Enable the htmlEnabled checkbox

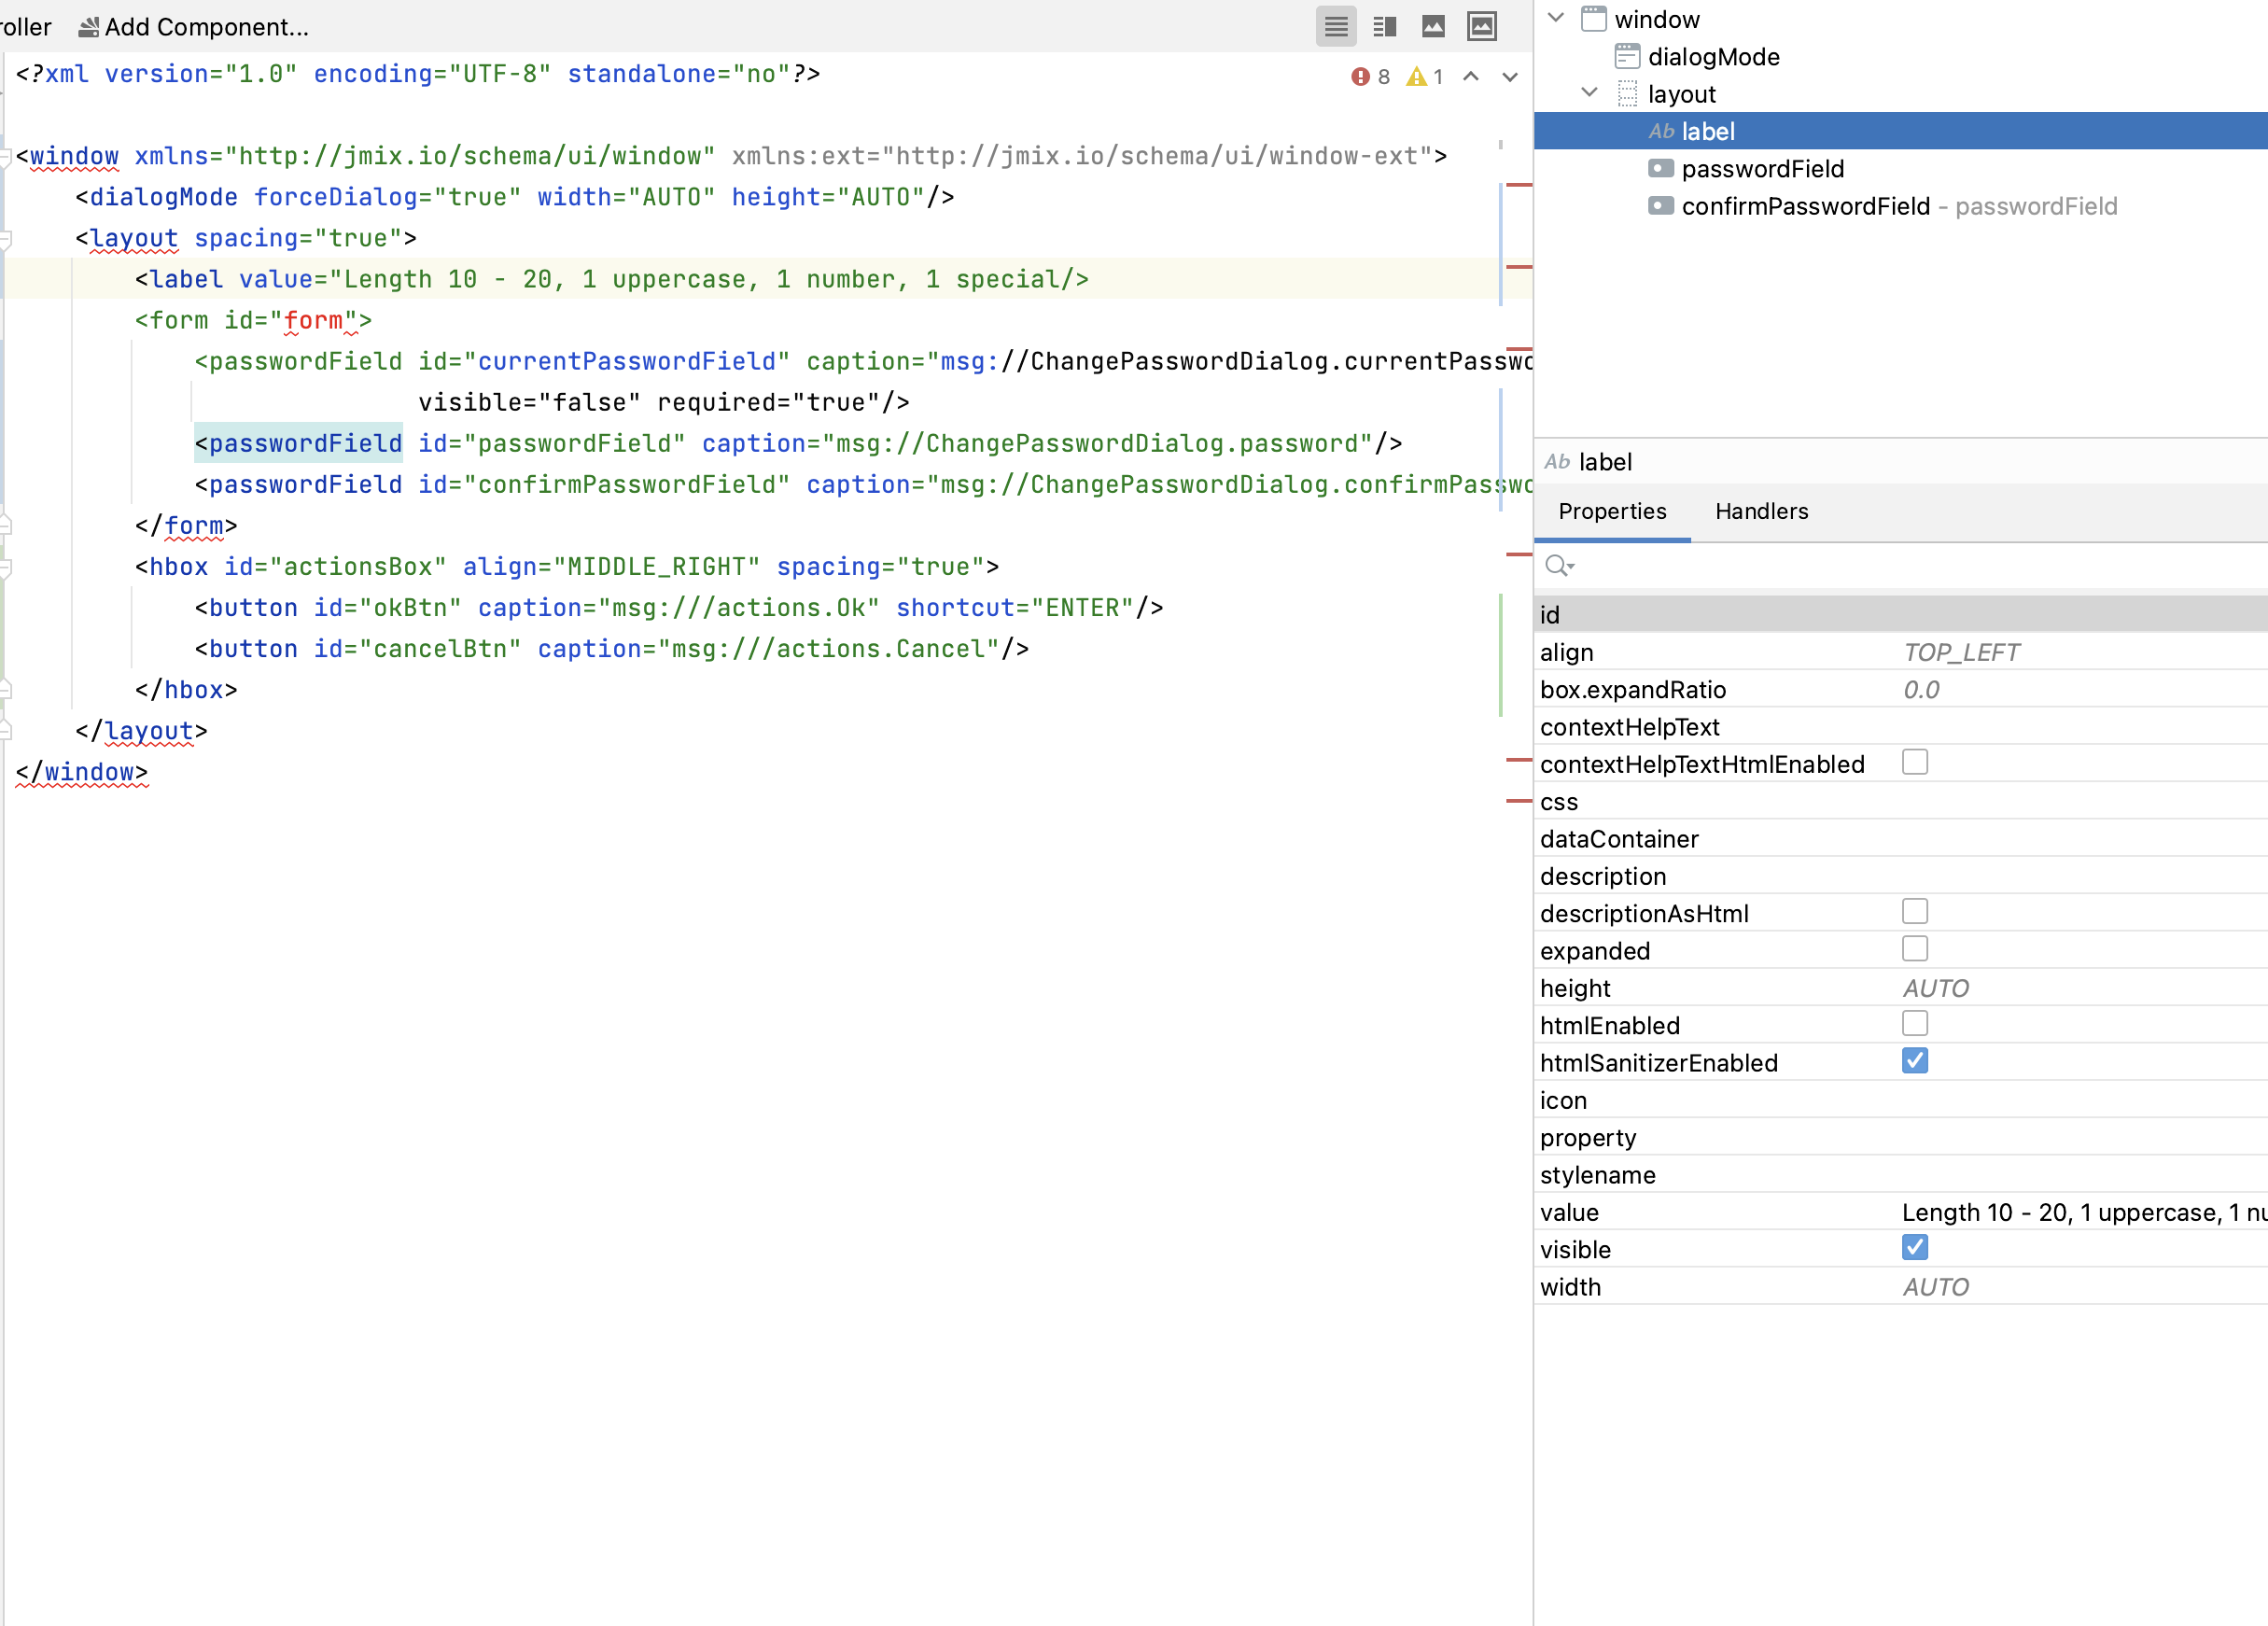click(x=1915, y=1023)
